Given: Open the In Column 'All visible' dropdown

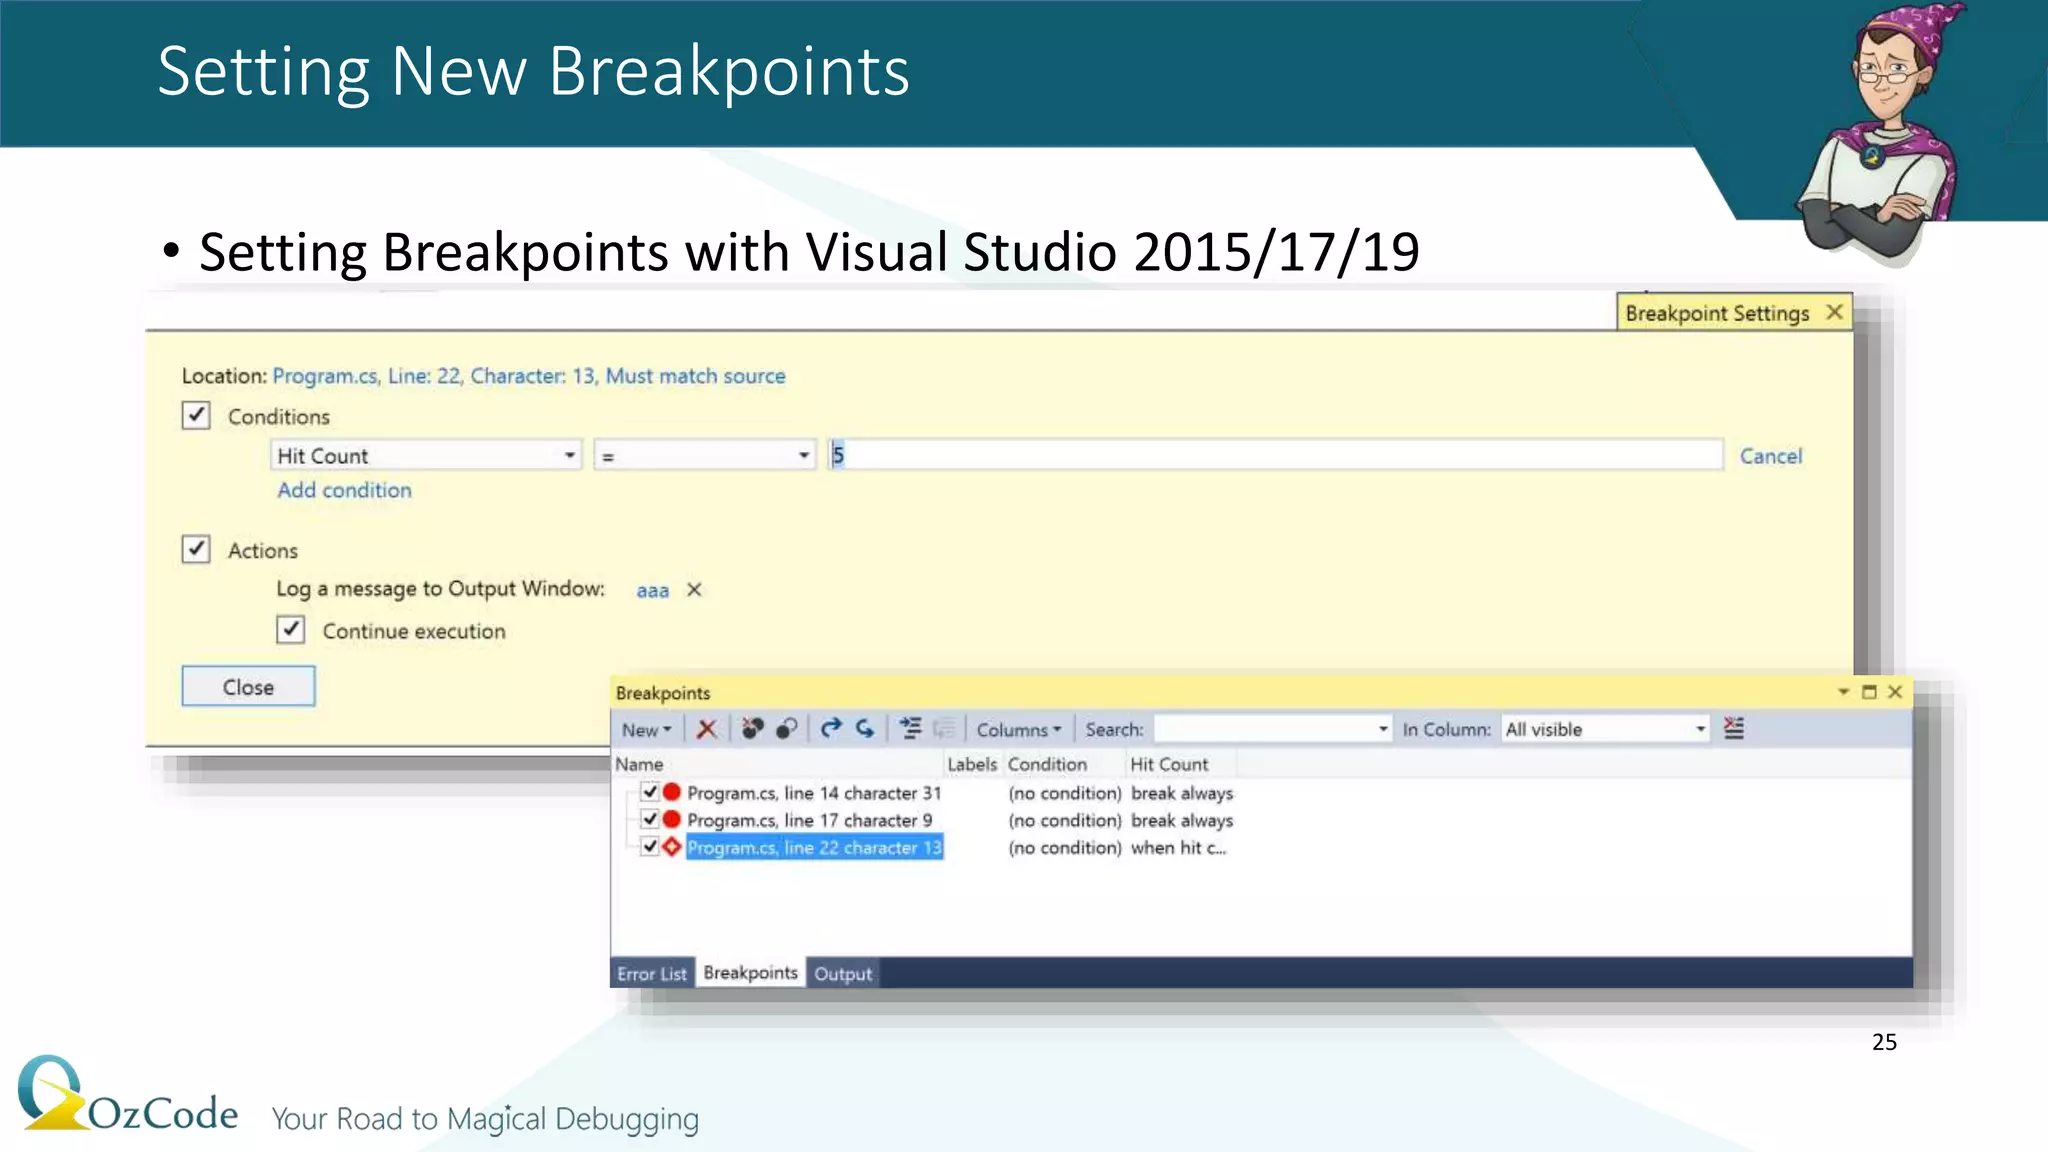Looking at the screenshot, I should 1606,730.
